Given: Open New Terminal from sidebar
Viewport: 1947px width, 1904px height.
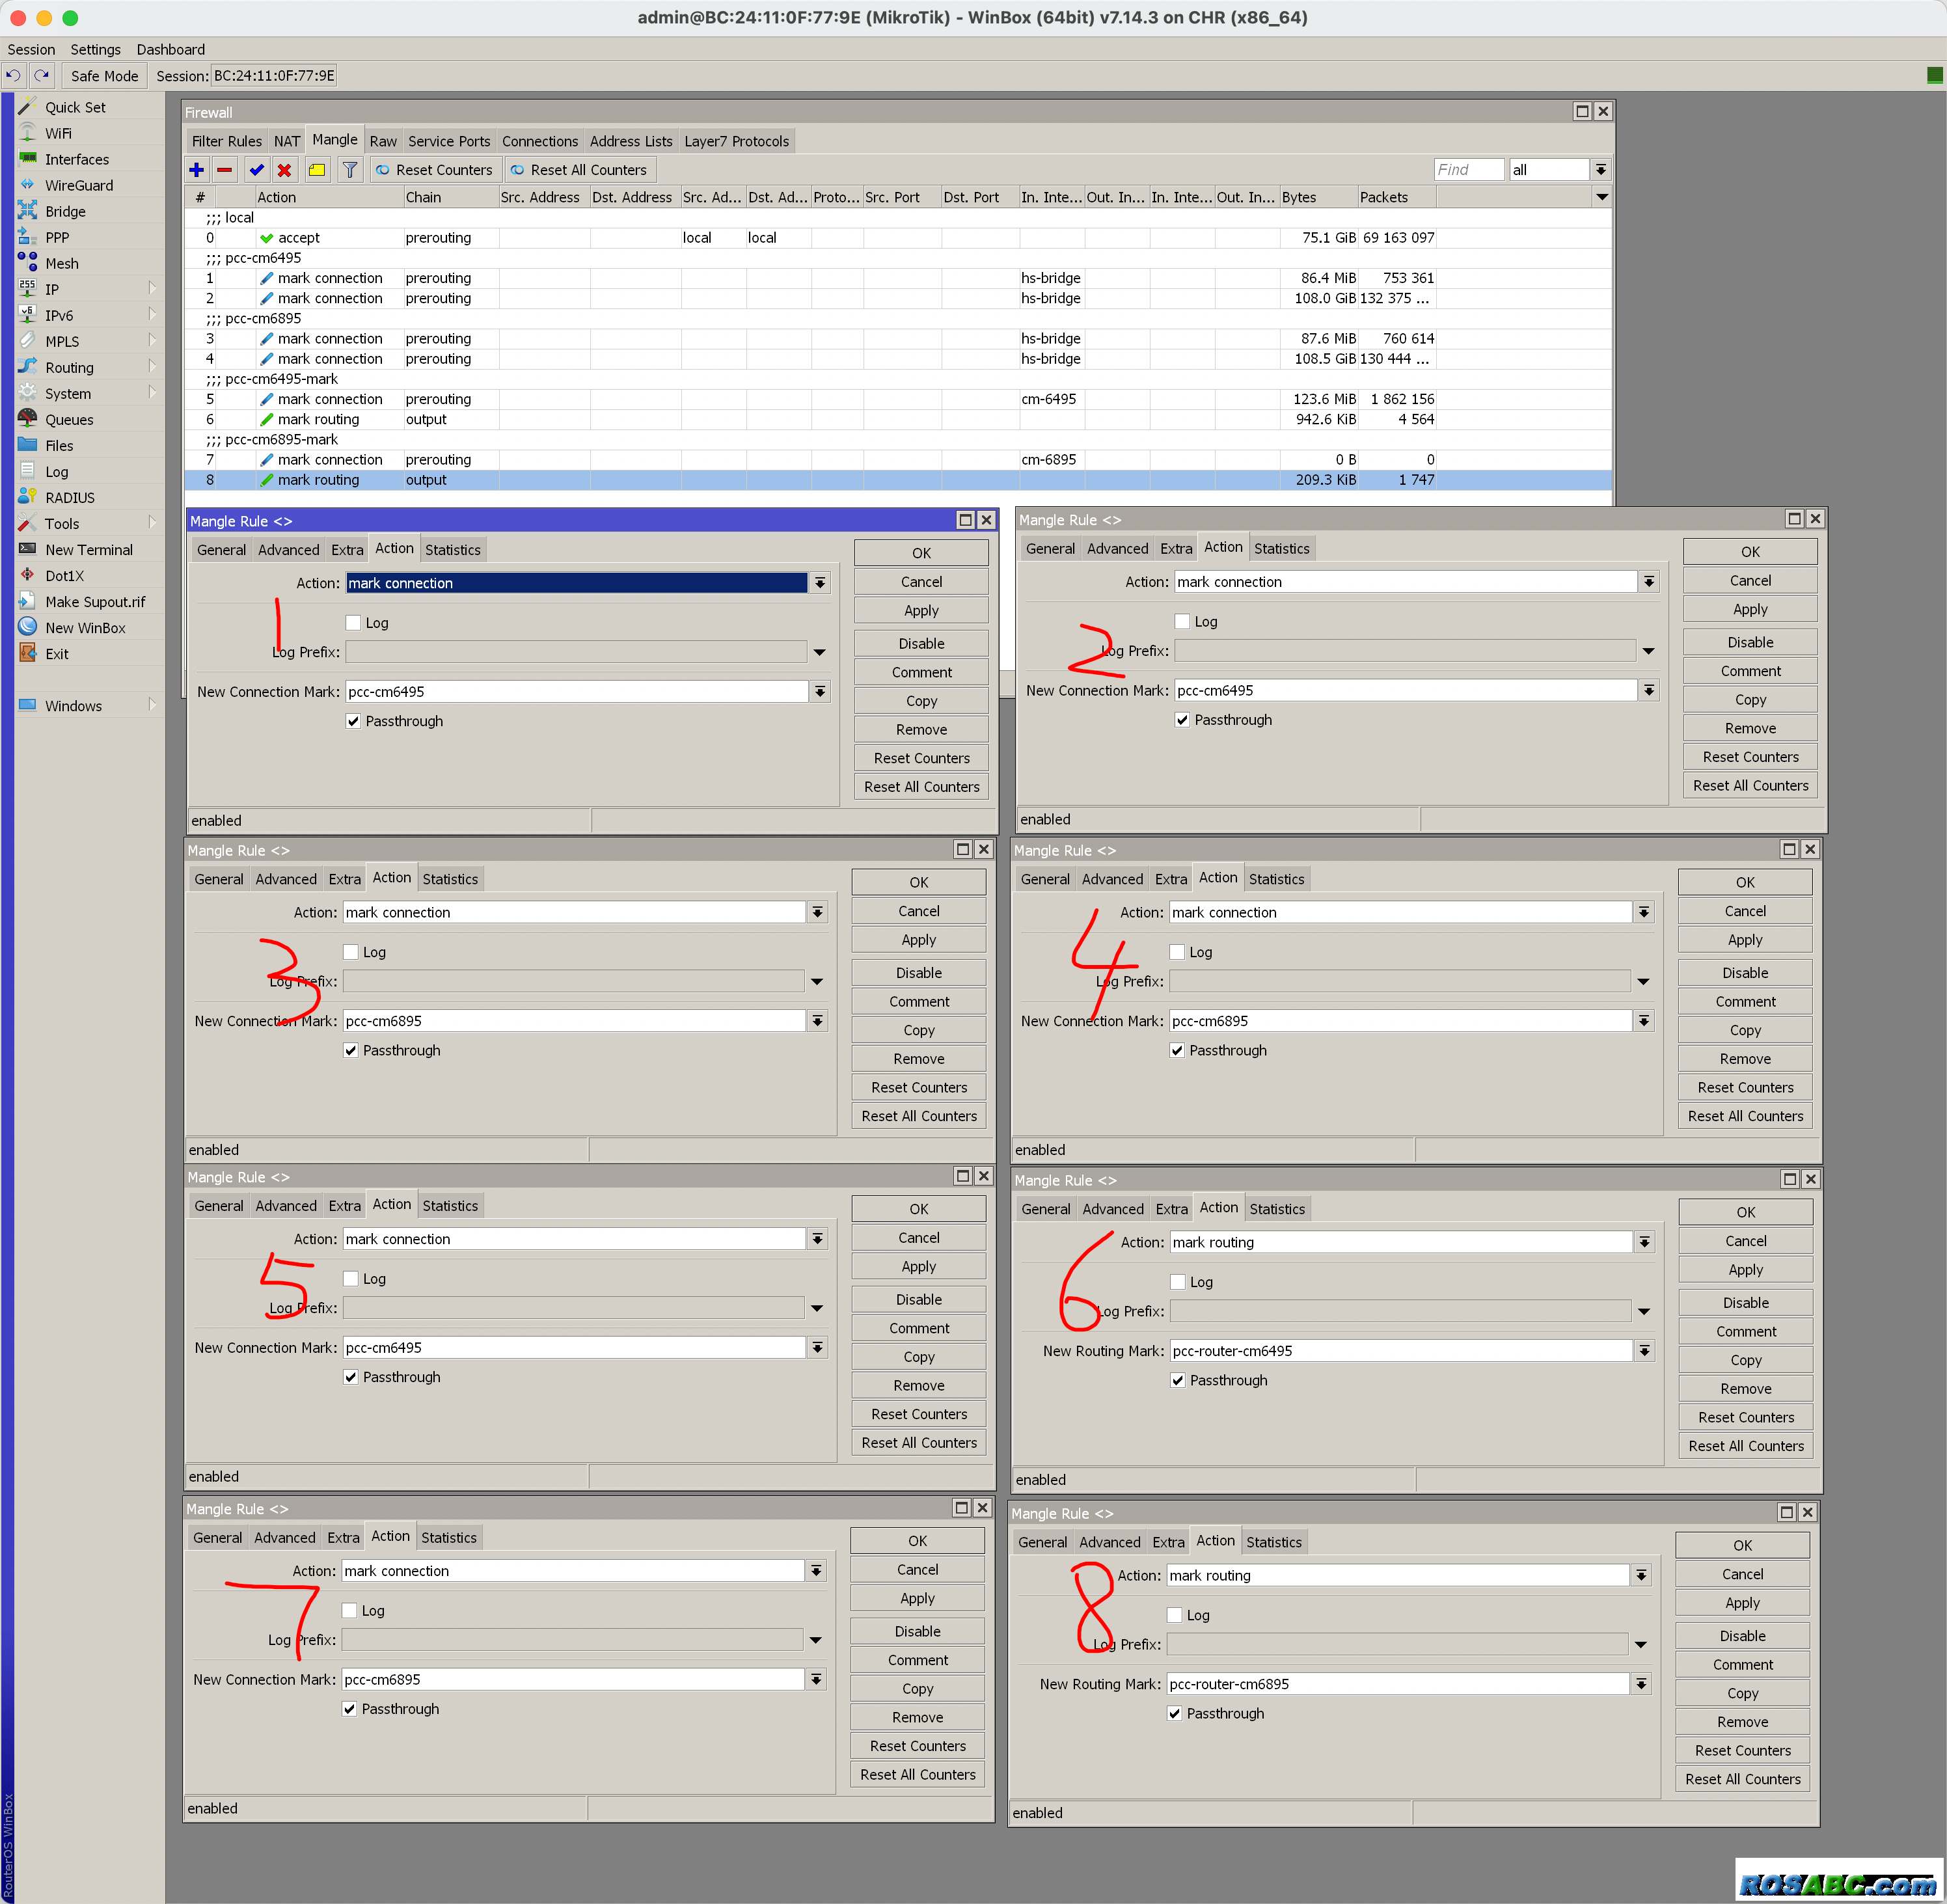Looking at the screenshot, I should (88, 550).
